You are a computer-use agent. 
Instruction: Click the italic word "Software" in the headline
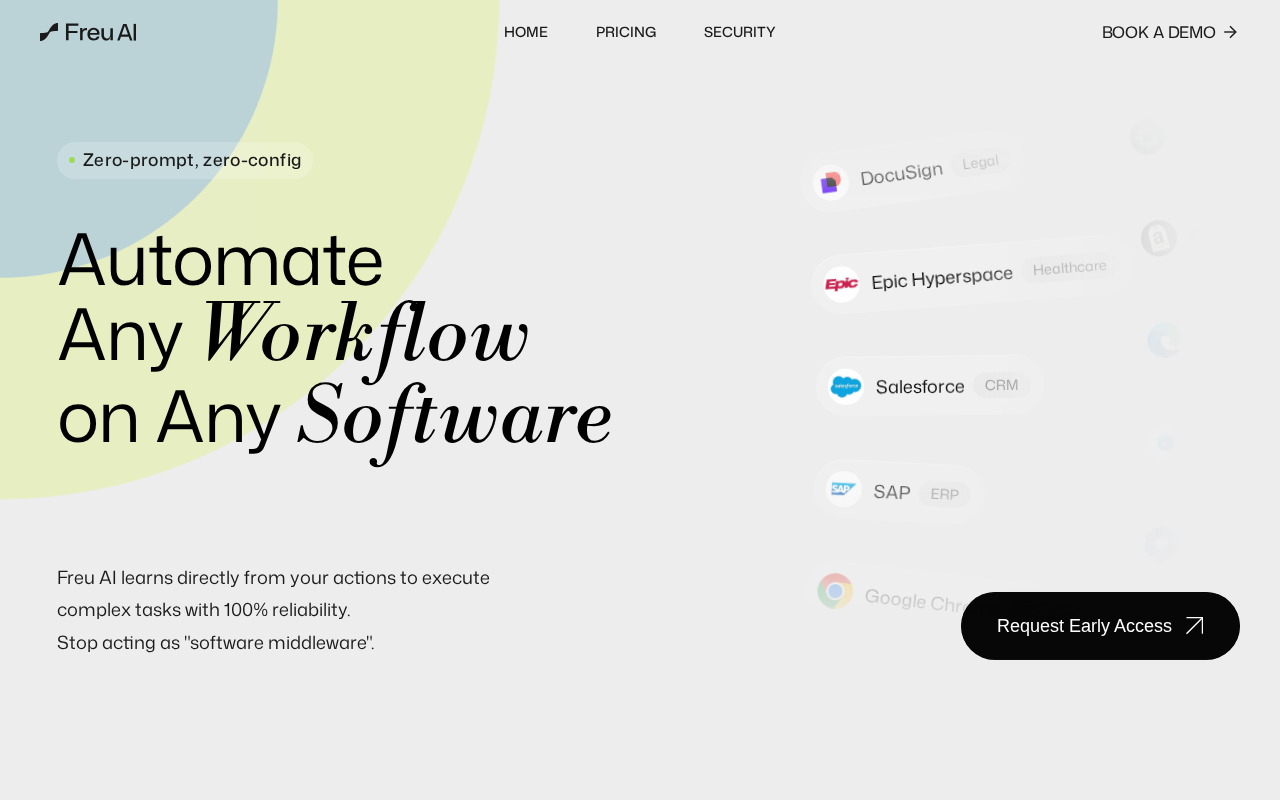click(x=455, y=418)
